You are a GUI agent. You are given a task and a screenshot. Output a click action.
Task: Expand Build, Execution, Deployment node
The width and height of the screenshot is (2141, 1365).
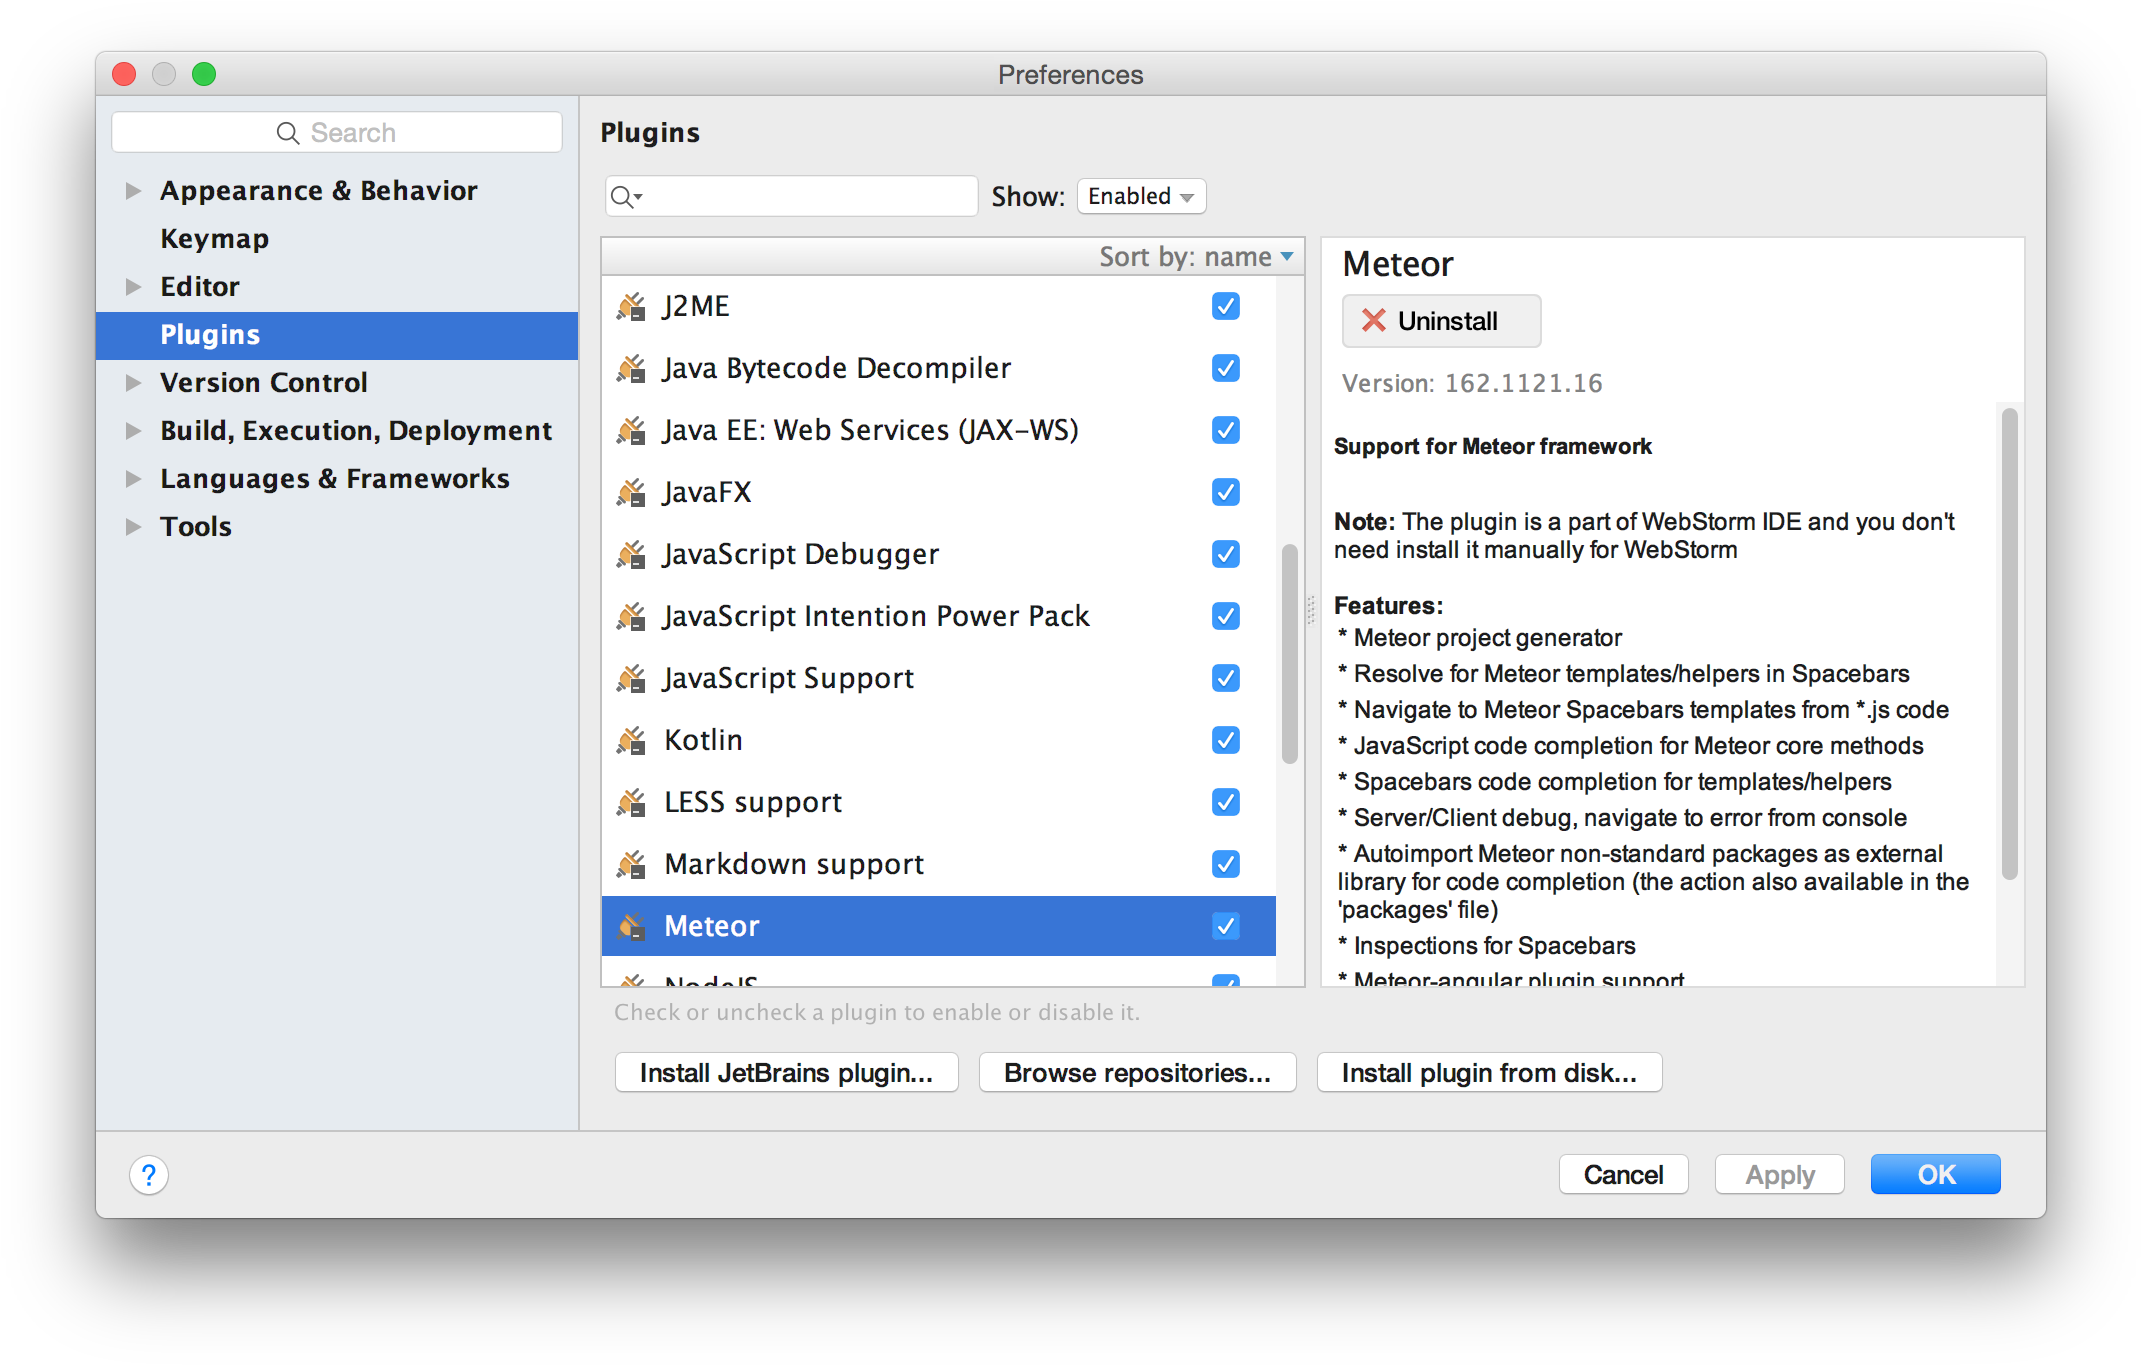[x=133, y=431]
